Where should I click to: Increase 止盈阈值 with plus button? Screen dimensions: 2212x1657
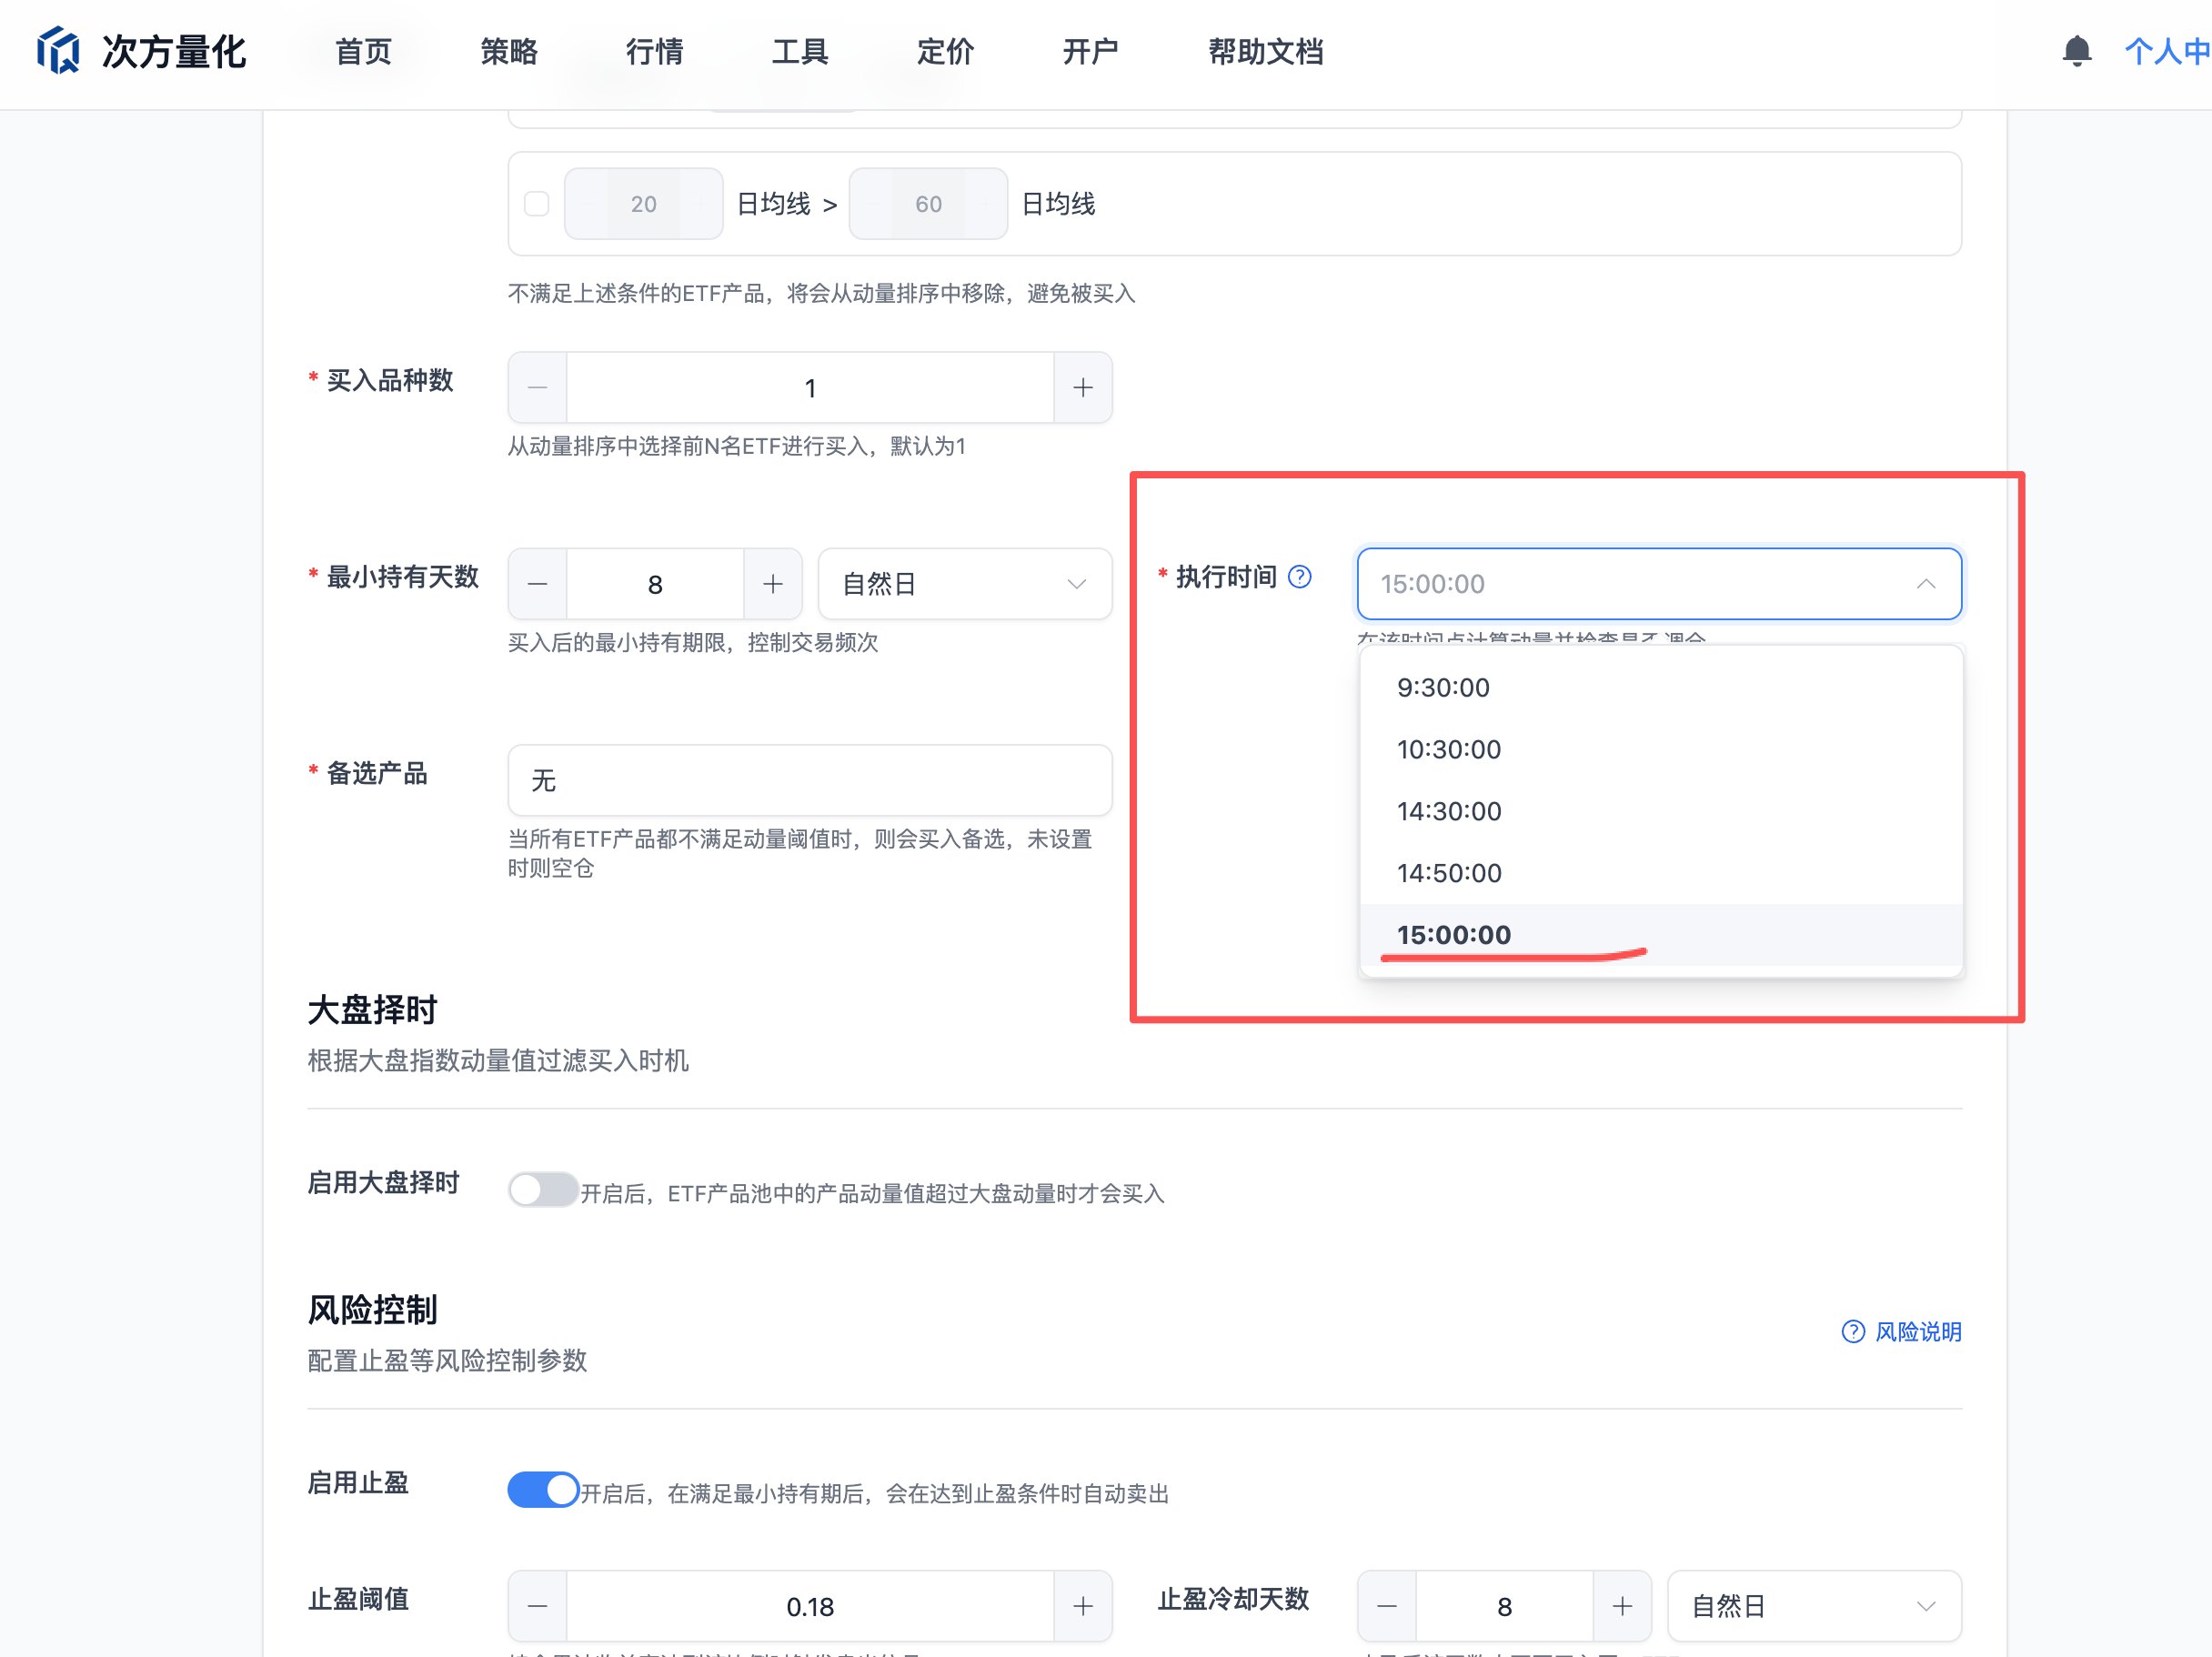[x=1083, y=1606]
